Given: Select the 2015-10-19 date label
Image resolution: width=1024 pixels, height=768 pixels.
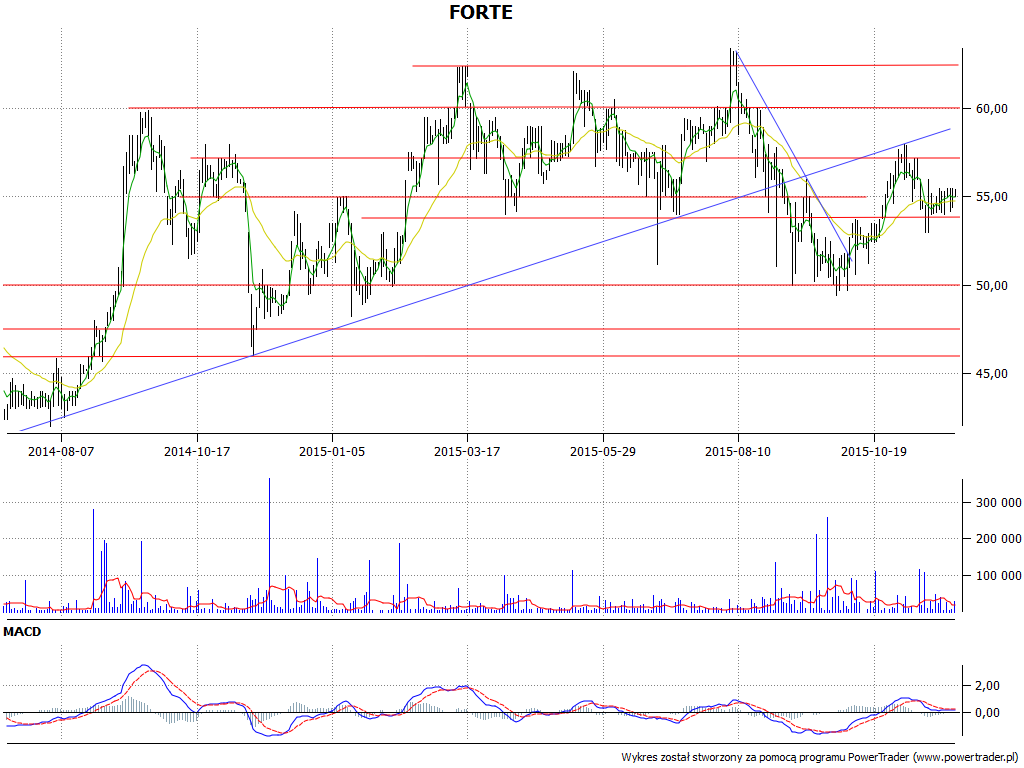Looking at the screenshot, I should (x=874, y=451).
